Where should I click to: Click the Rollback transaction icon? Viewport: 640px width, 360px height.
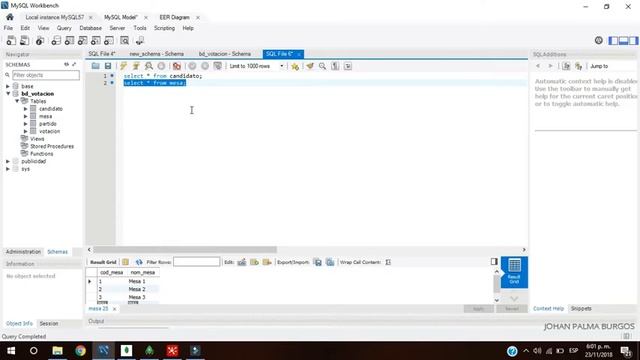click(x=205, y=66)
